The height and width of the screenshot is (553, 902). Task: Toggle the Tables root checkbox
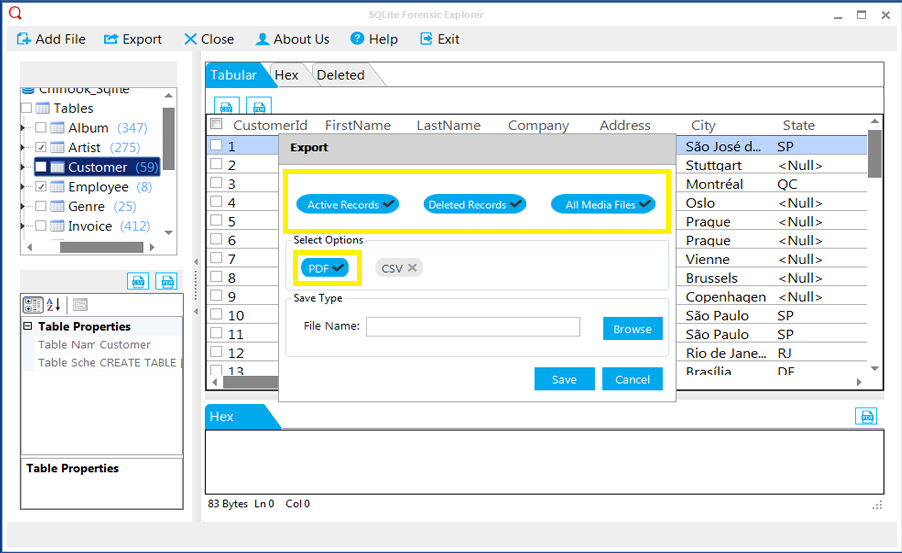pos(26,108)
